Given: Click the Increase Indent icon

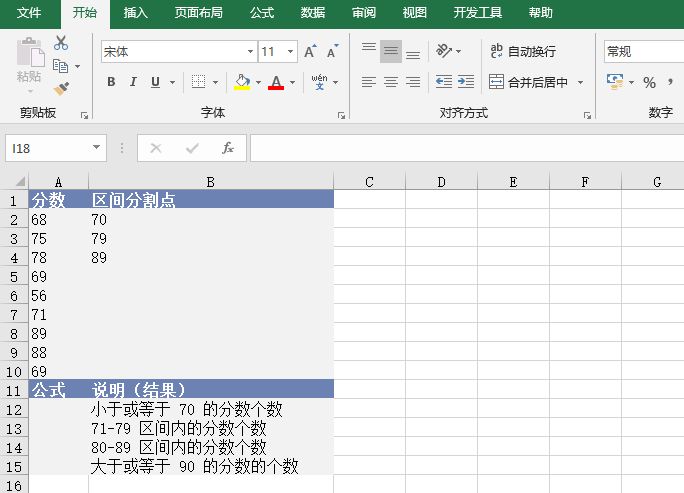Looking at the screenshot, I should [x=467, y=82].
